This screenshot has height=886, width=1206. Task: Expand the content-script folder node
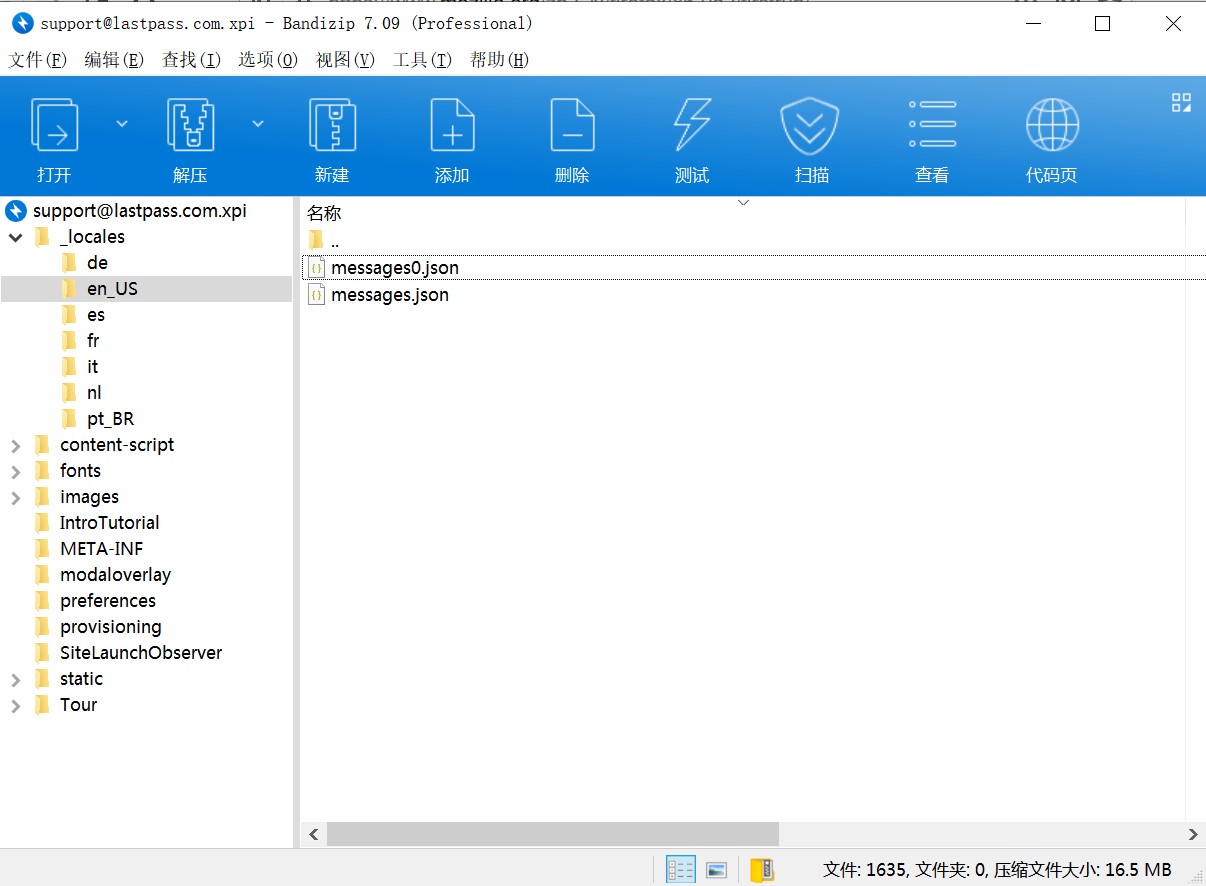16,445
